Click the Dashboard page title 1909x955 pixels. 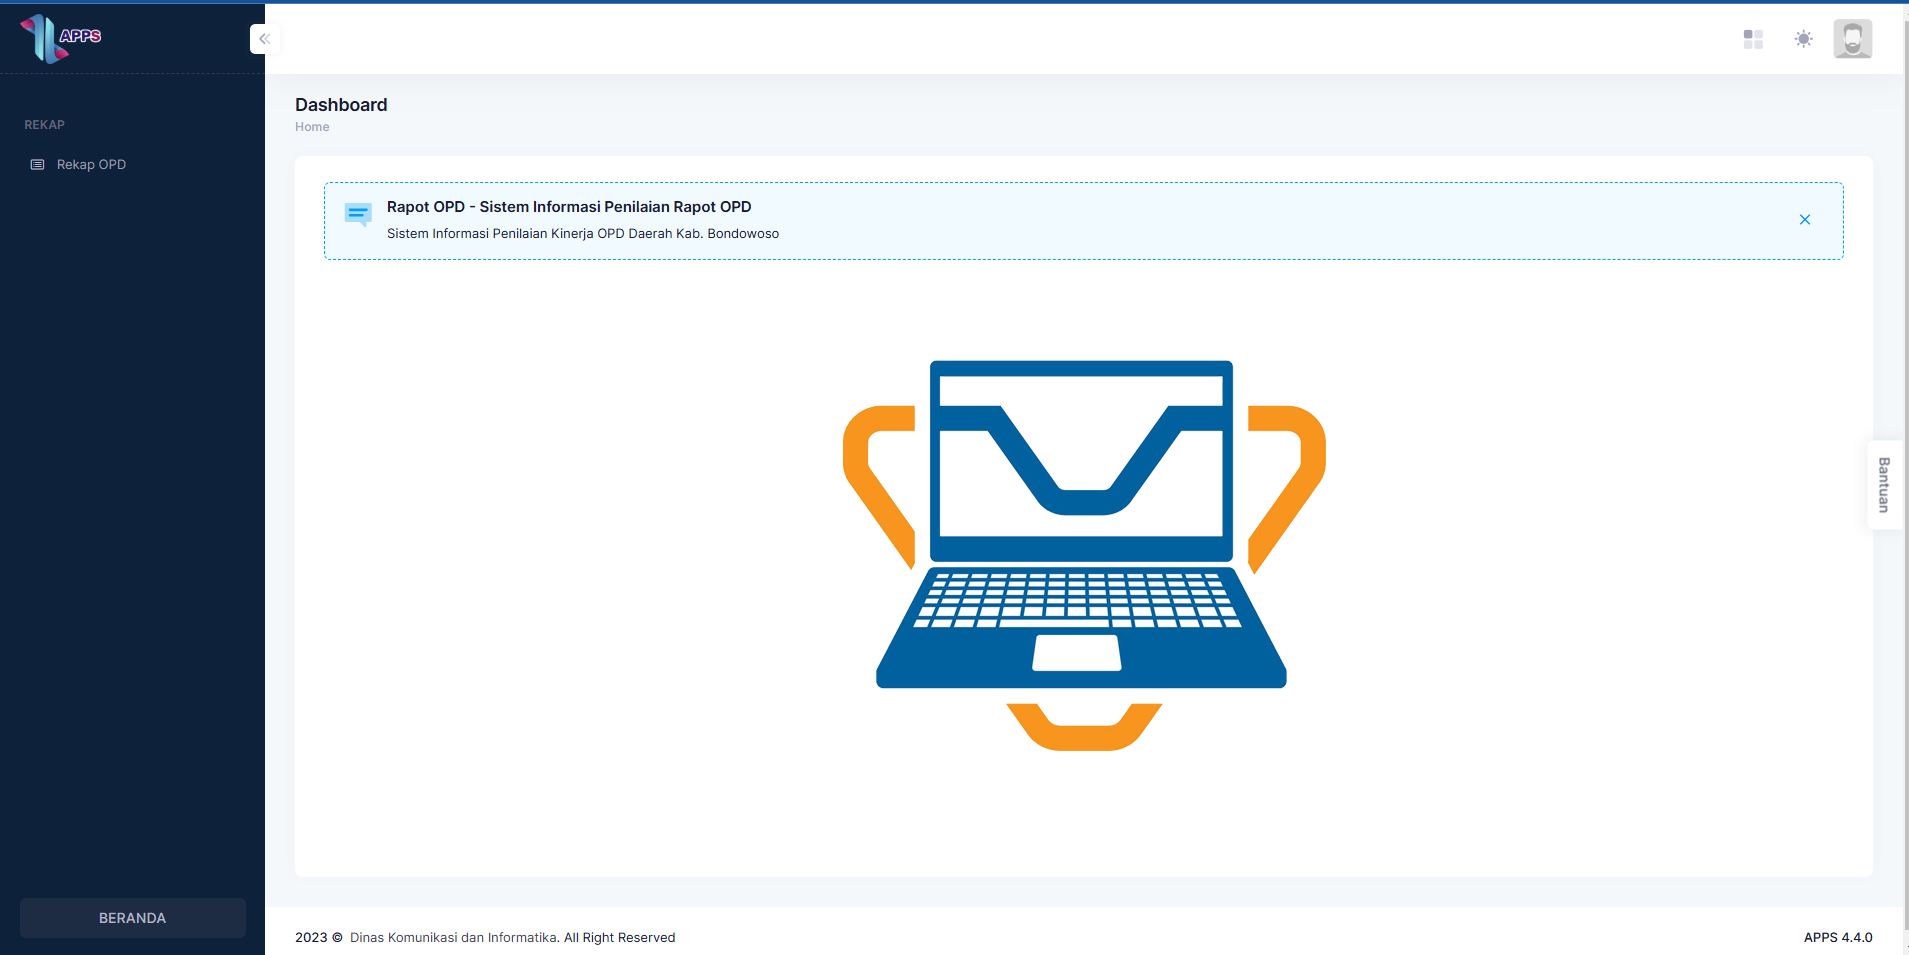[x=341, y=105]
